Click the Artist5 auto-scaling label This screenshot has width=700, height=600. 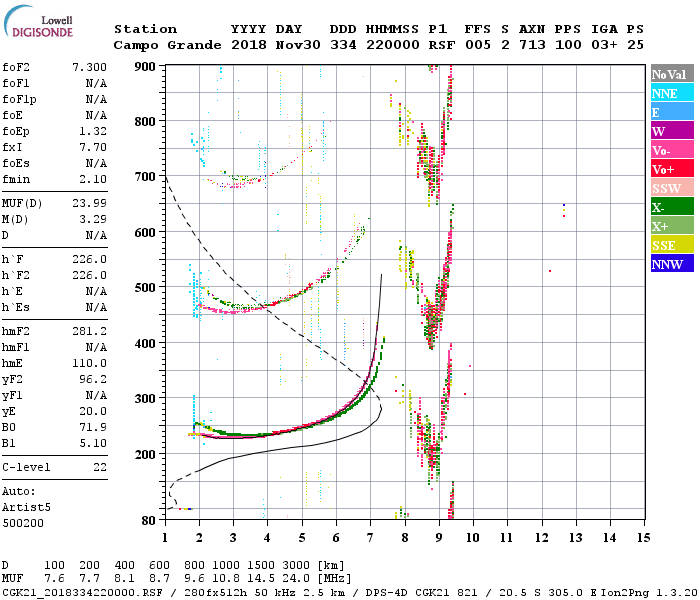click(26, 508)
